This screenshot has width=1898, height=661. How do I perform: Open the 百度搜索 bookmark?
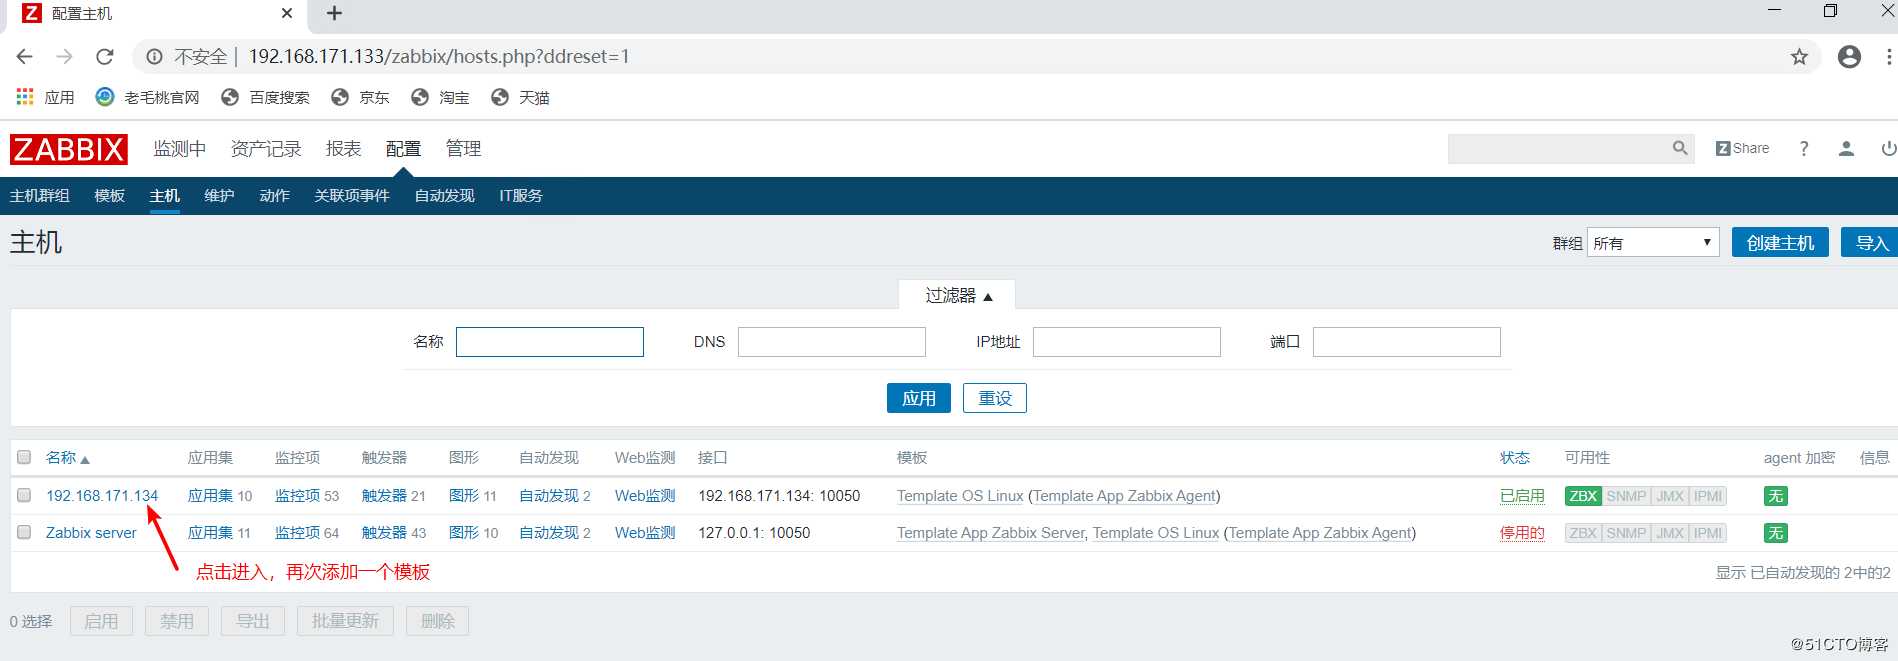coord(266,97)
